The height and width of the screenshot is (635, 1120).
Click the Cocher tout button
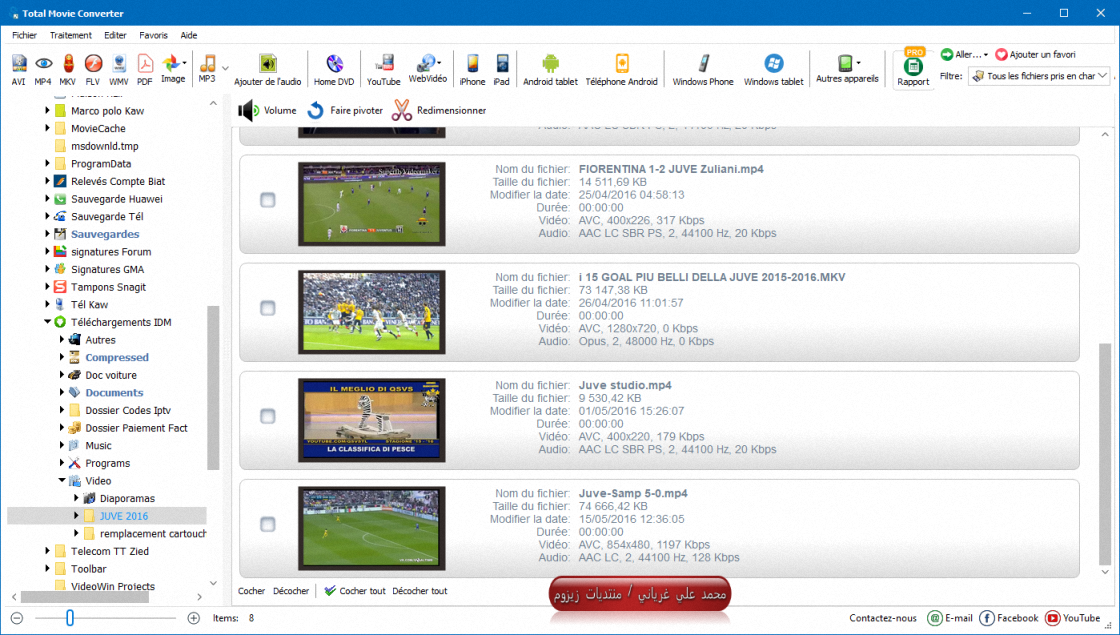(x=355, y=591)
